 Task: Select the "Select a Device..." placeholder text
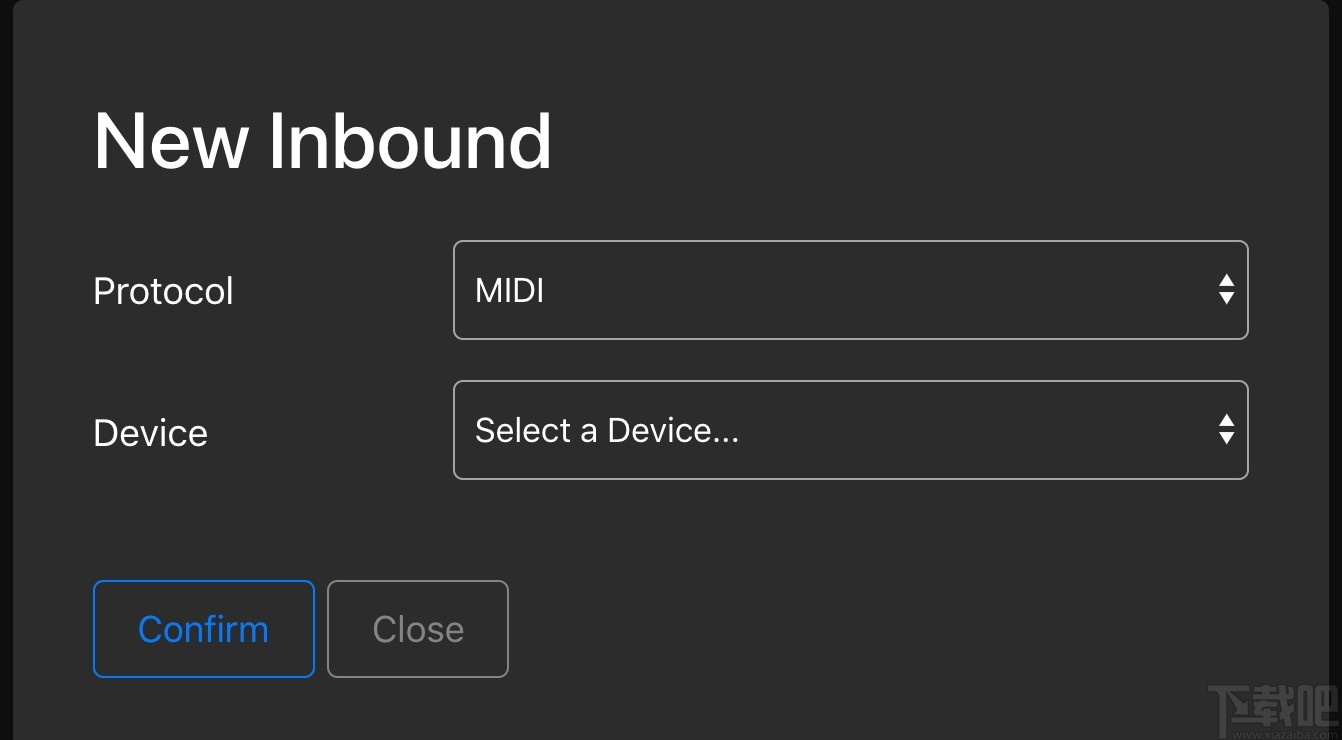click(x=607, y=430)
